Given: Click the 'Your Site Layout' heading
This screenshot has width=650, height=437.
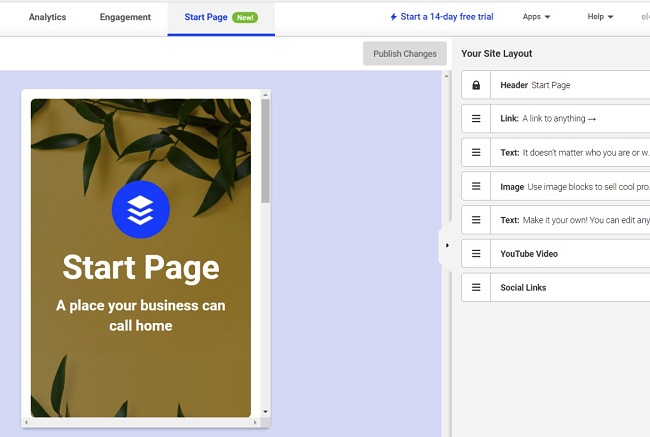Looking at the screenshot, I should [x=497, y=53].
